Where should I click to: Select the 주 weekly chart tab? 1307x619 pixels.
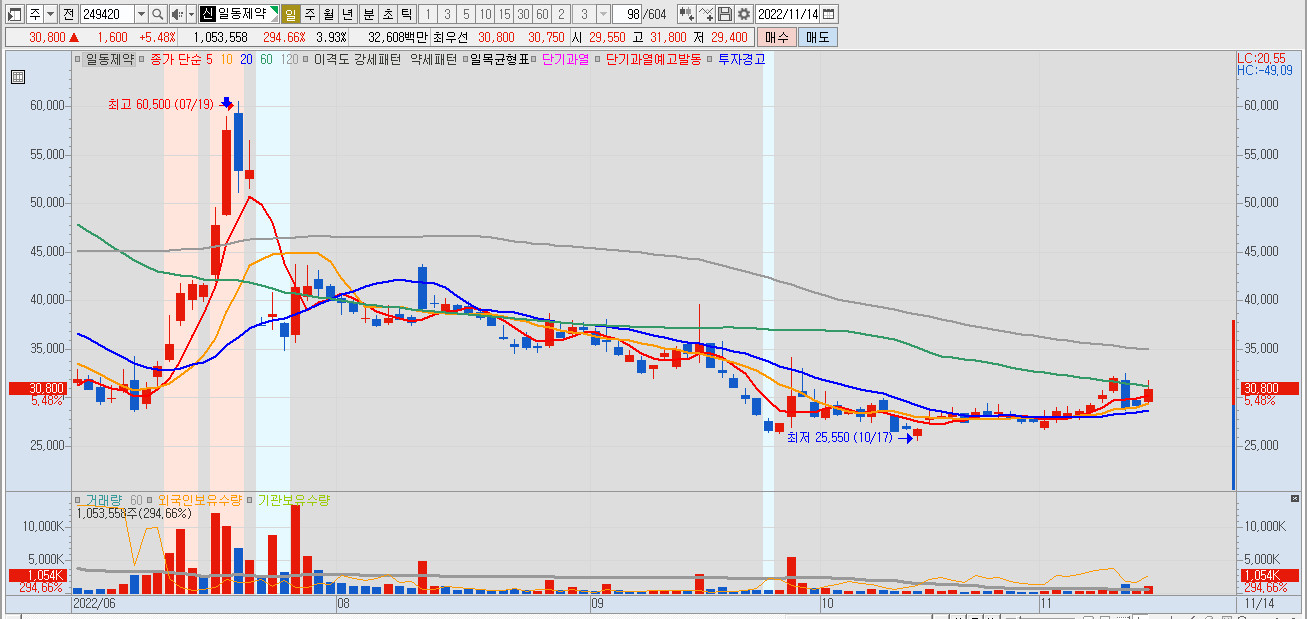[x=309, y=14]
